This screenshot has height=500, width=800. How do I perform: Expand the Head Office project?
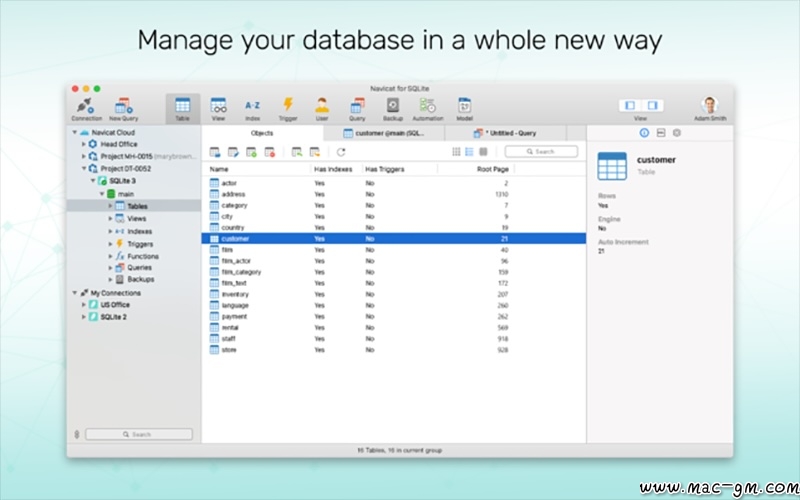click(x=84, y=144)
